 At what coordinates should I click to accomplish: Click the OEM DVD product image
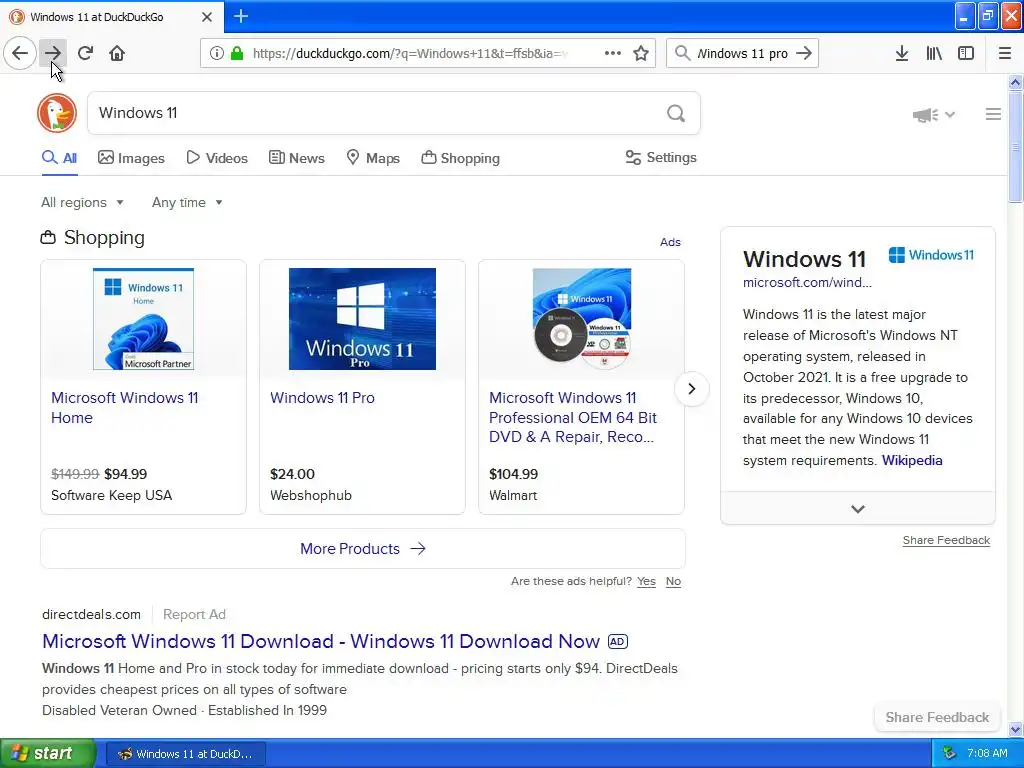click(582, 319)
